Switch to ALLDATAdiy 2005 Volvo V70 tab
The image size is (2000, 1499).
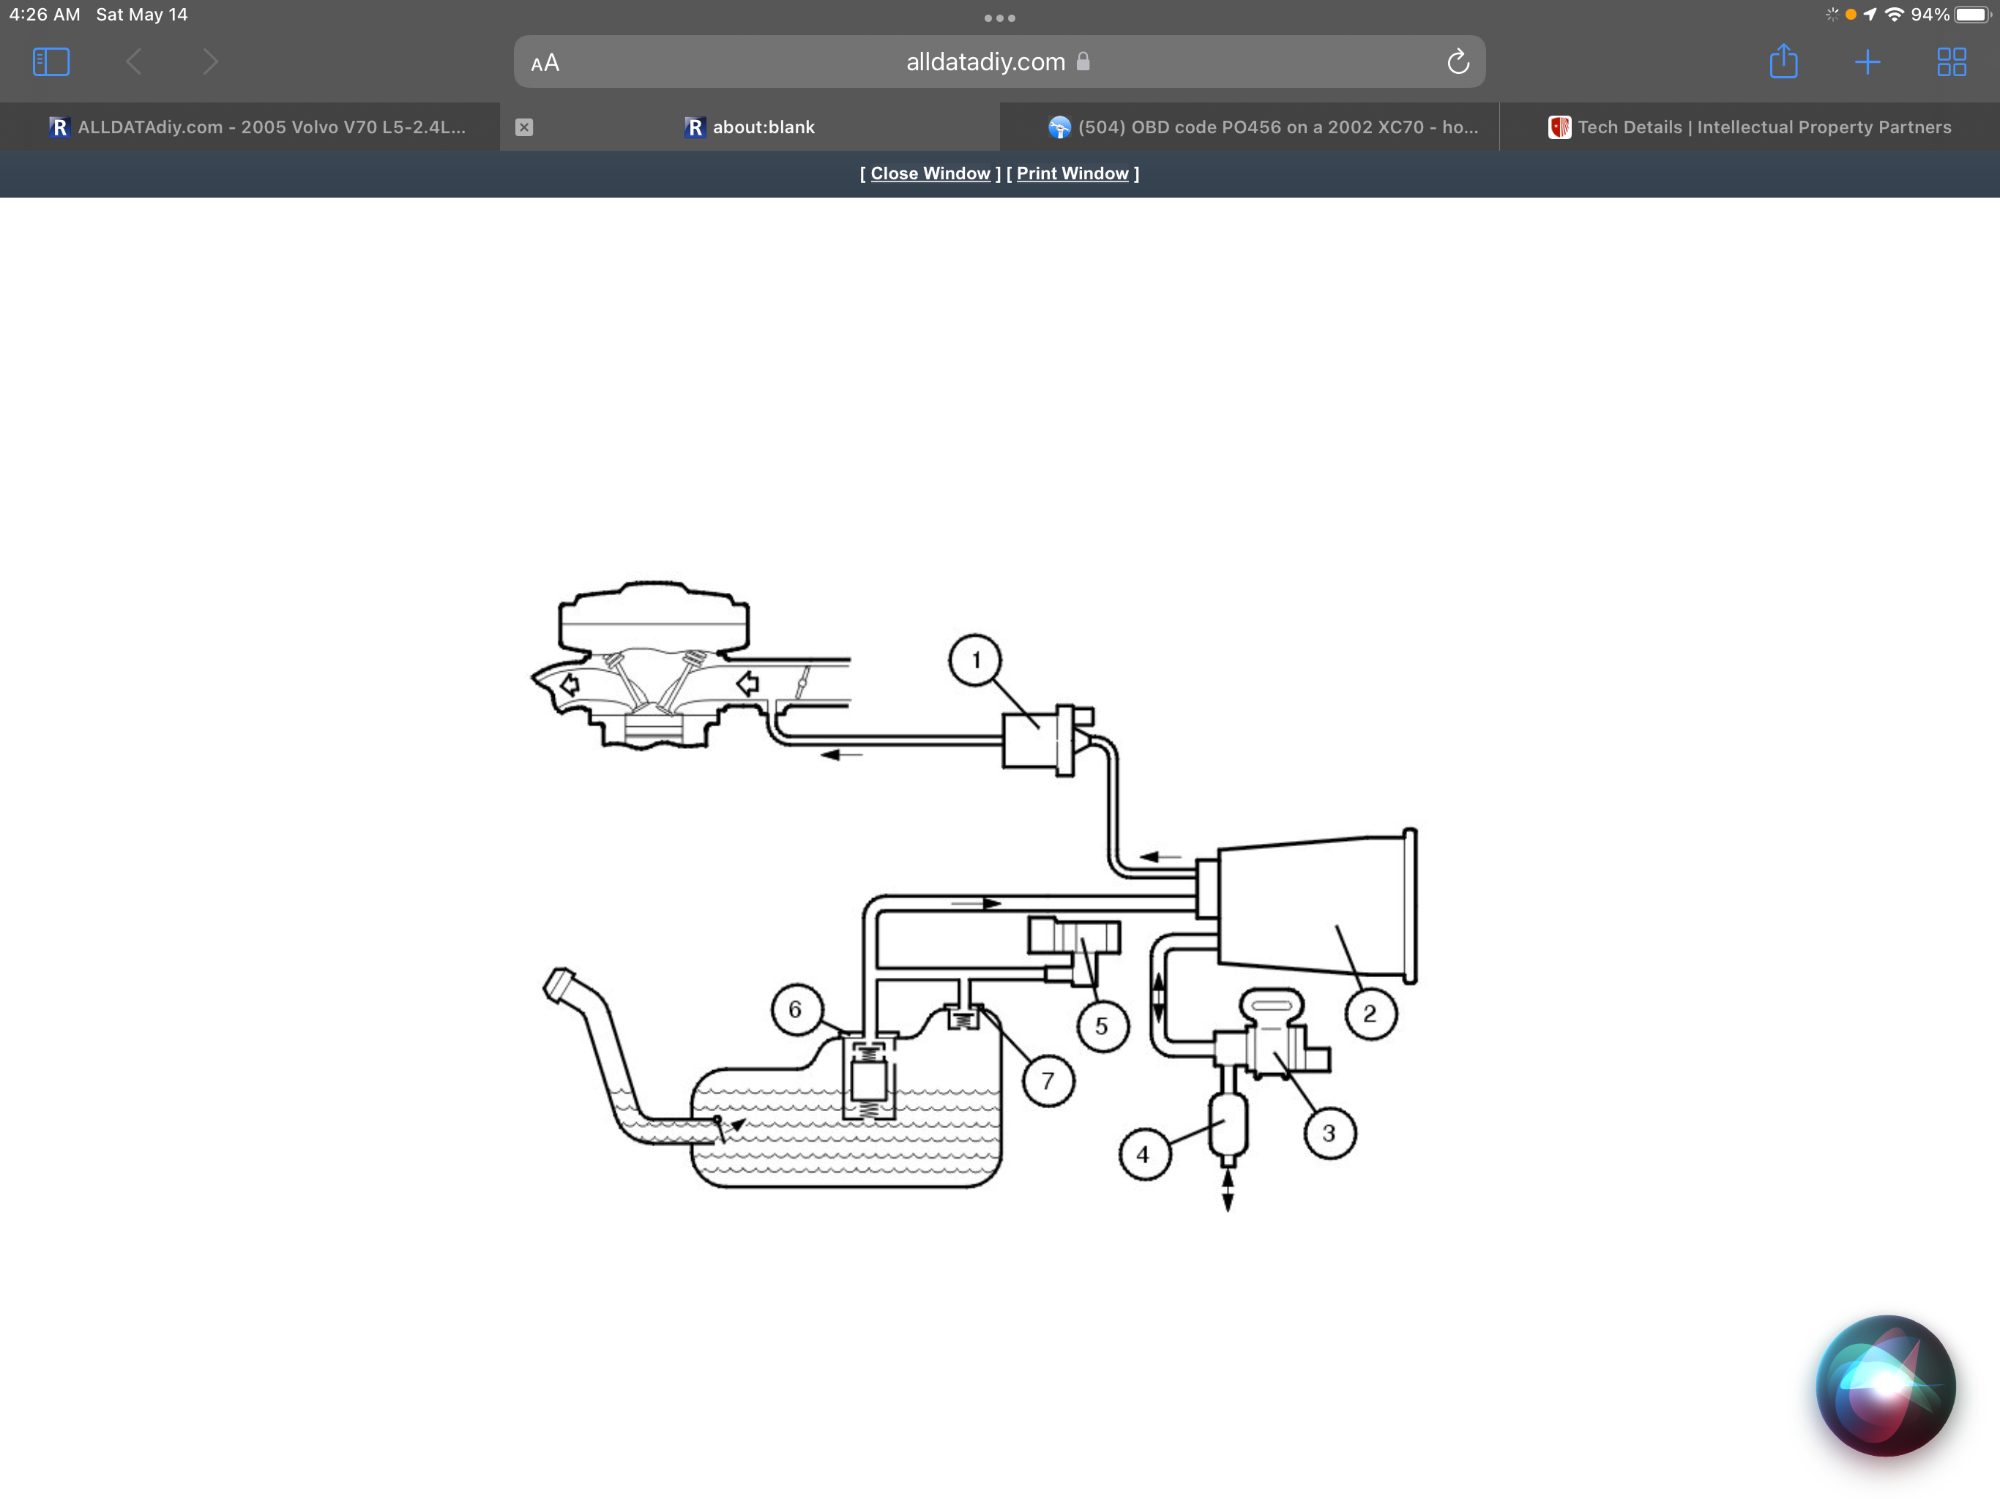pos(258,127)
